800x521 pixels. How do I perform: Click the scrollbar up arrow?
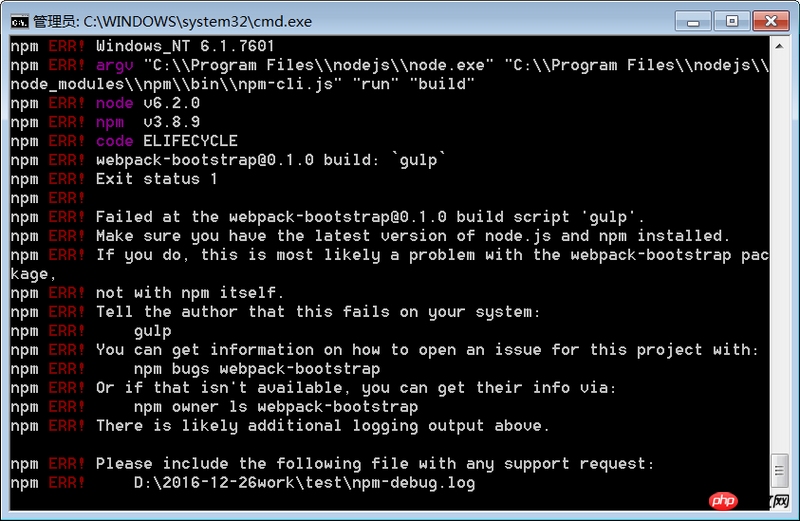coord(779,46)
